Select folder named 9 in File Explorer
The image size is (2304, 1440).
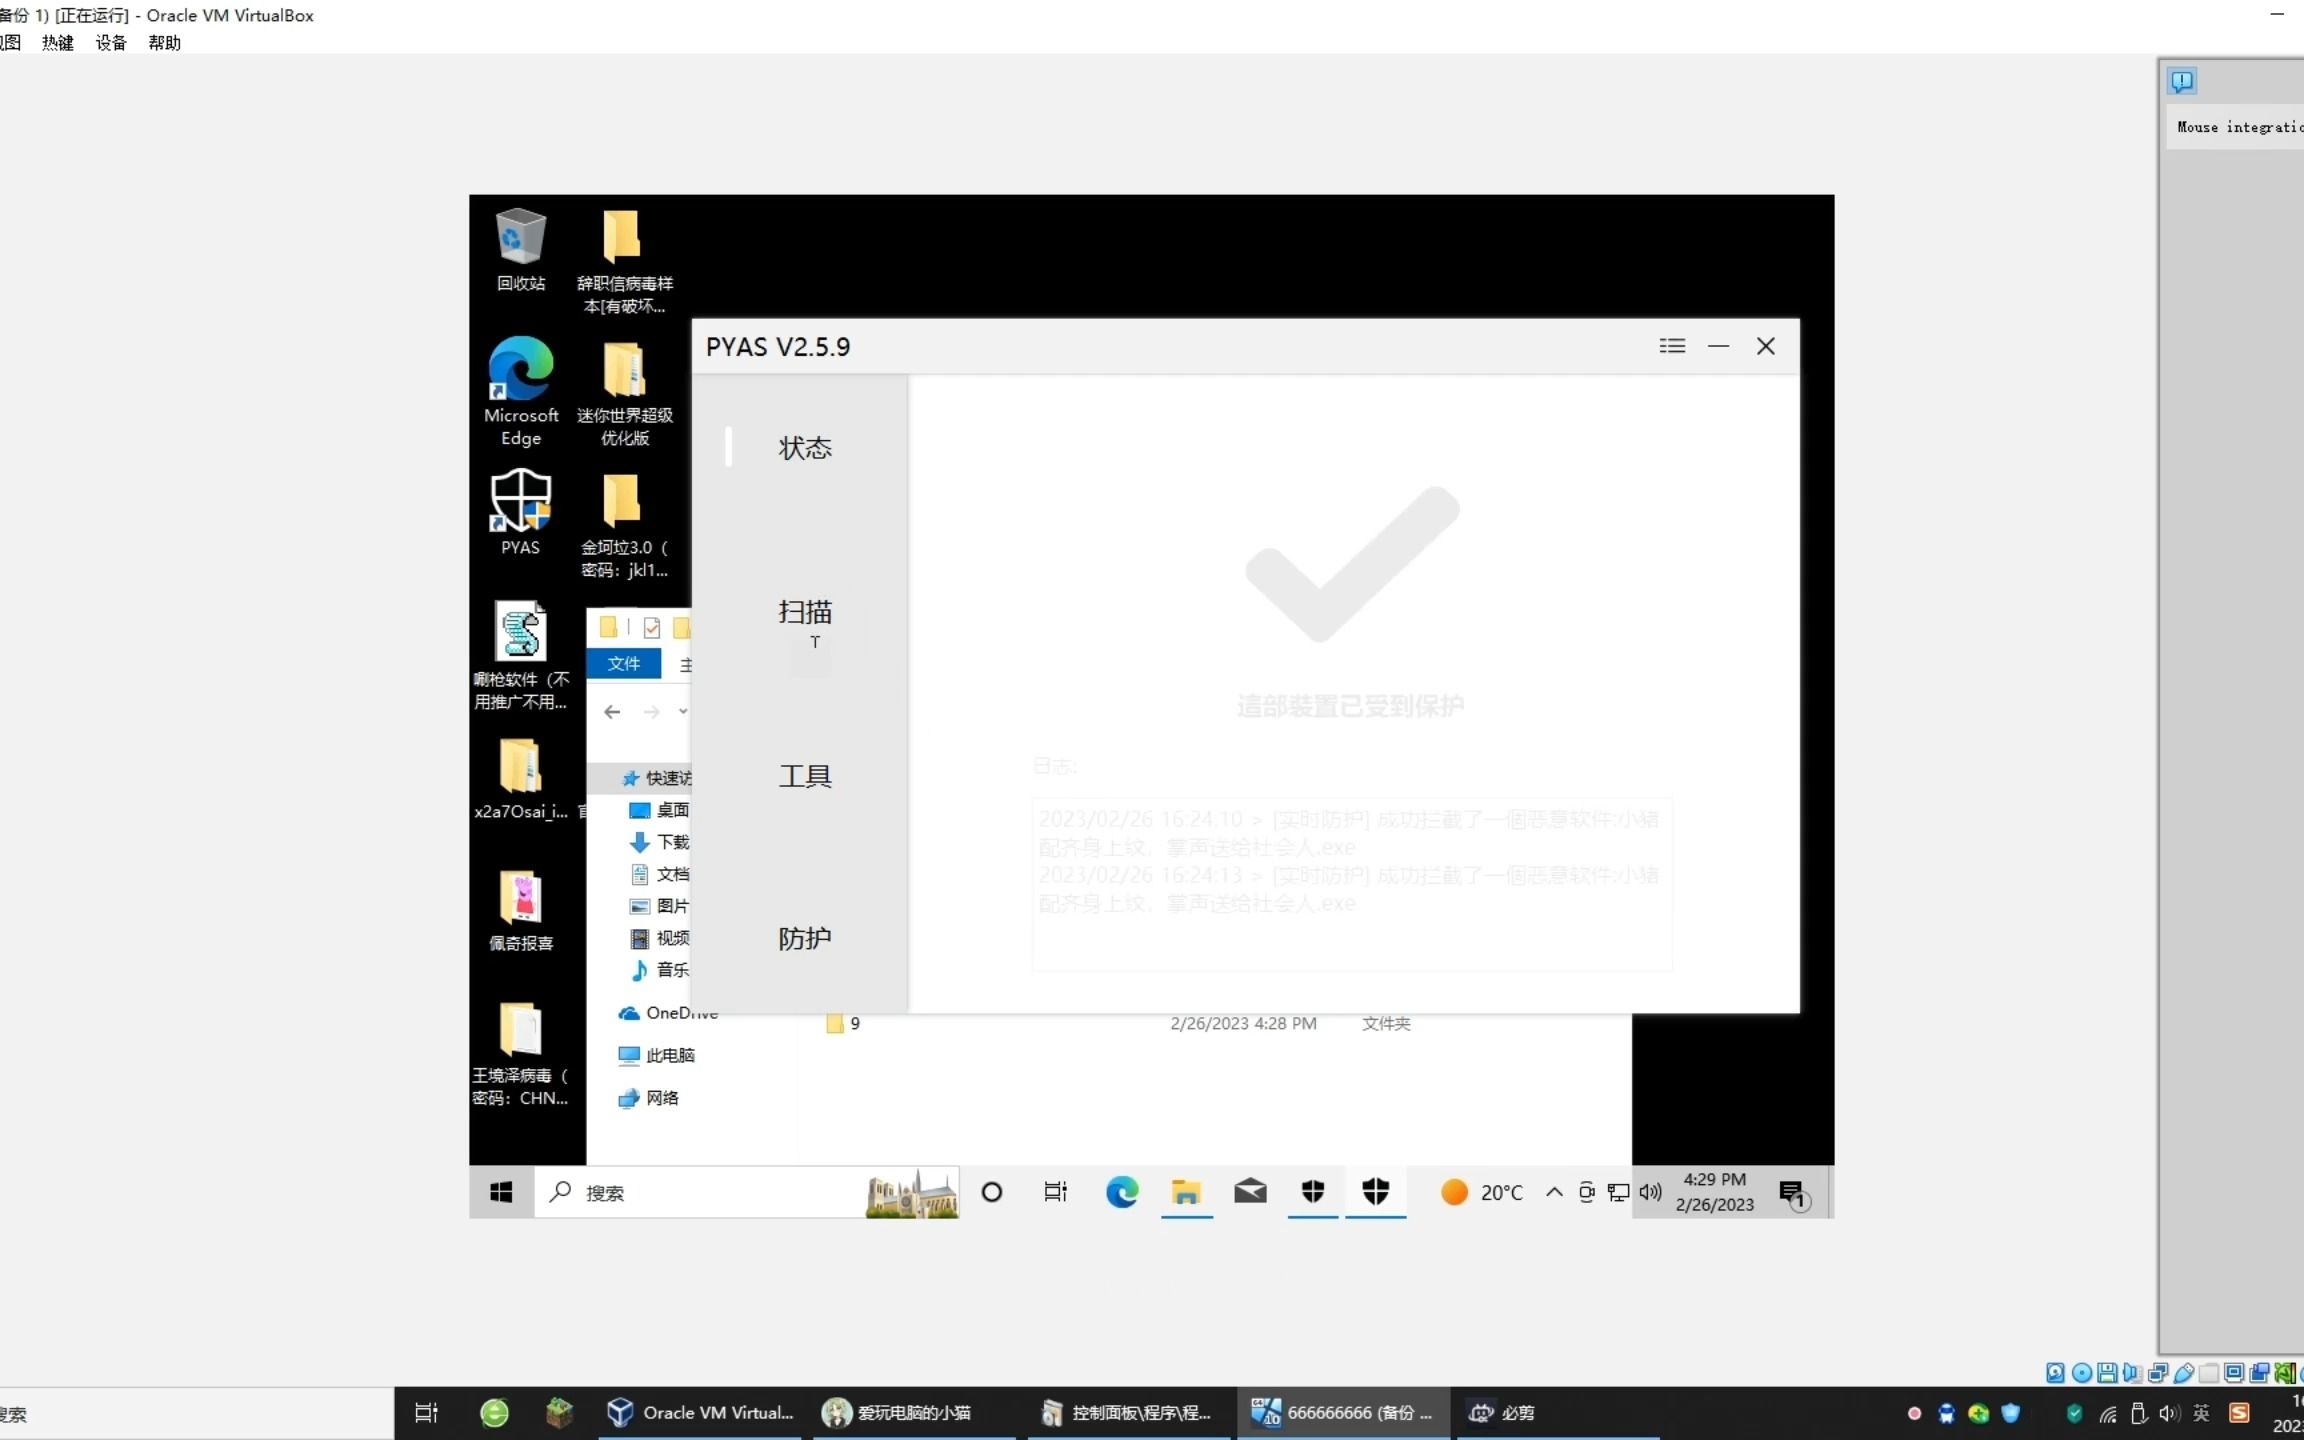843,1024
